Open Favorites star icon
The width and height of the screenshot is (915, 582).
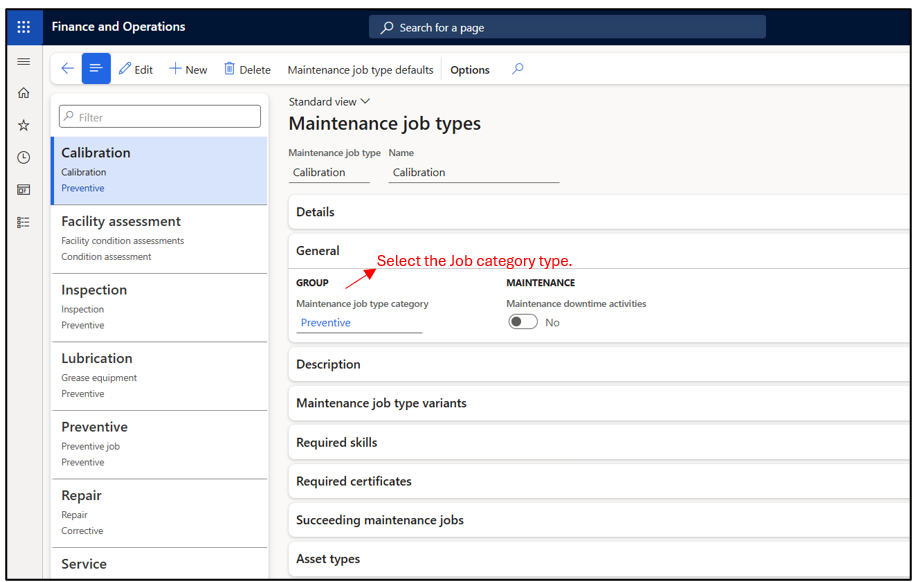coord(24,125)
